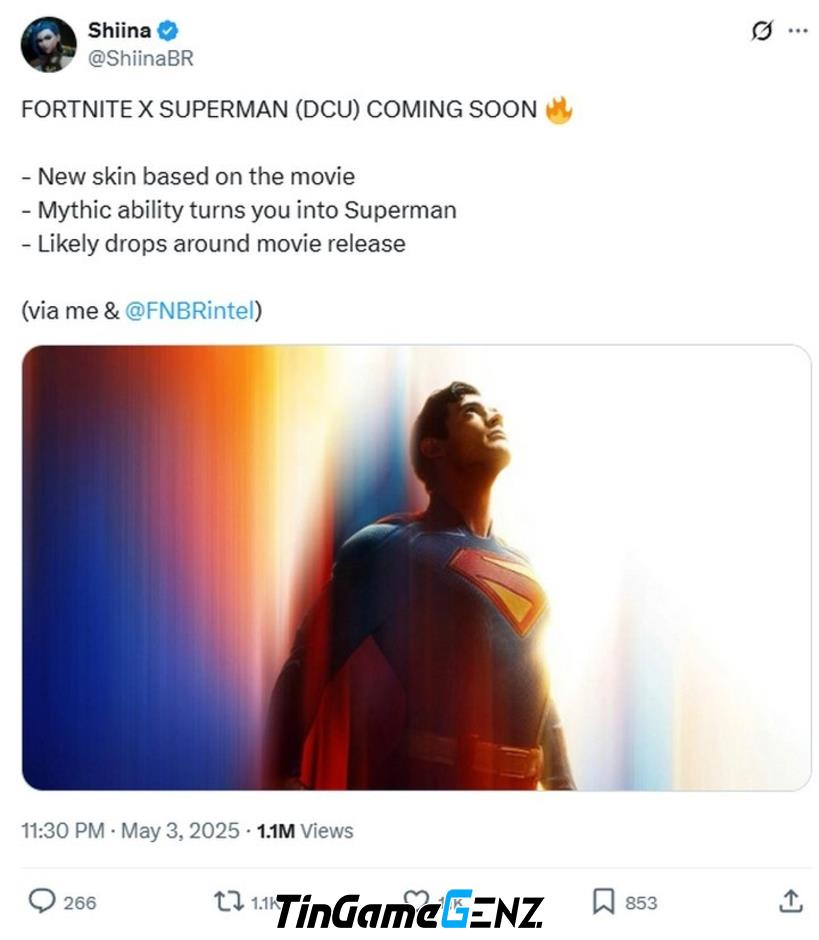Repost using the retweet arrows icon

click(228, 902)
